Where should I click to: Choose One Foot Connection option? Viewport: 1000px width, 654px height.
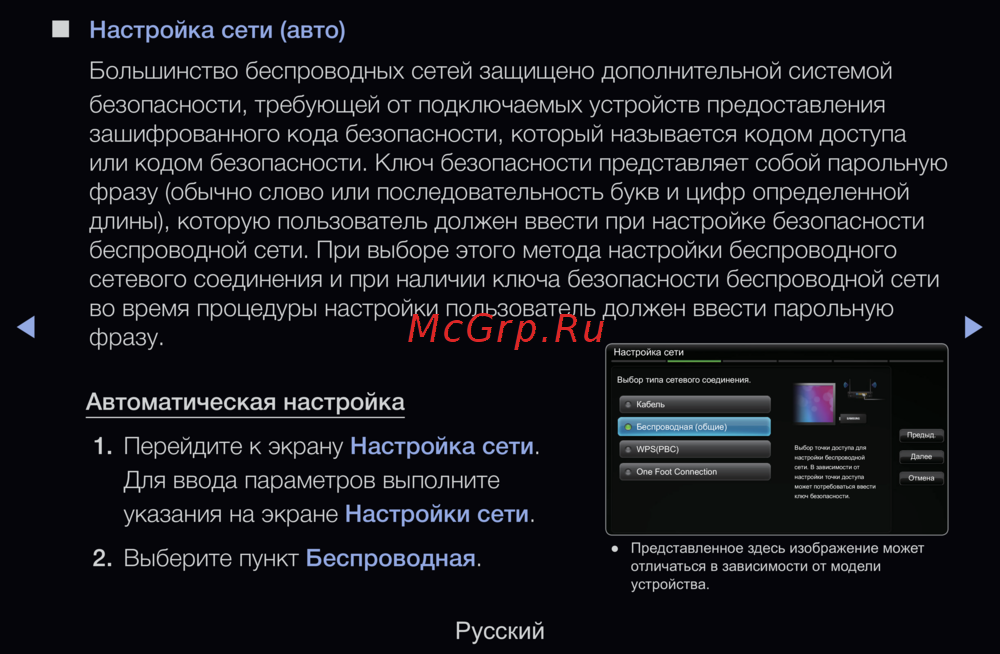pos(694,472)
